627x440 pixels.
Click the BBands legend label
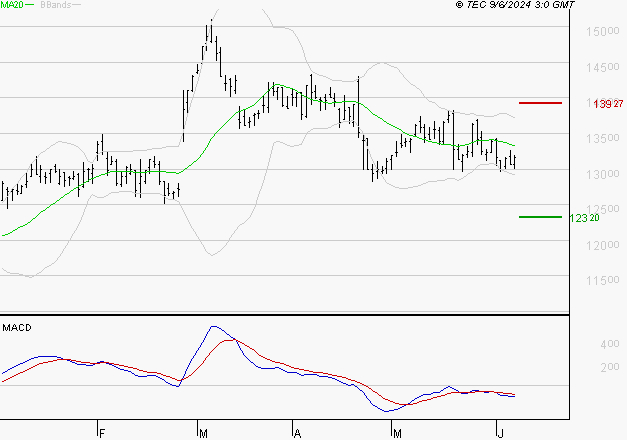click(x=56, y=5)
